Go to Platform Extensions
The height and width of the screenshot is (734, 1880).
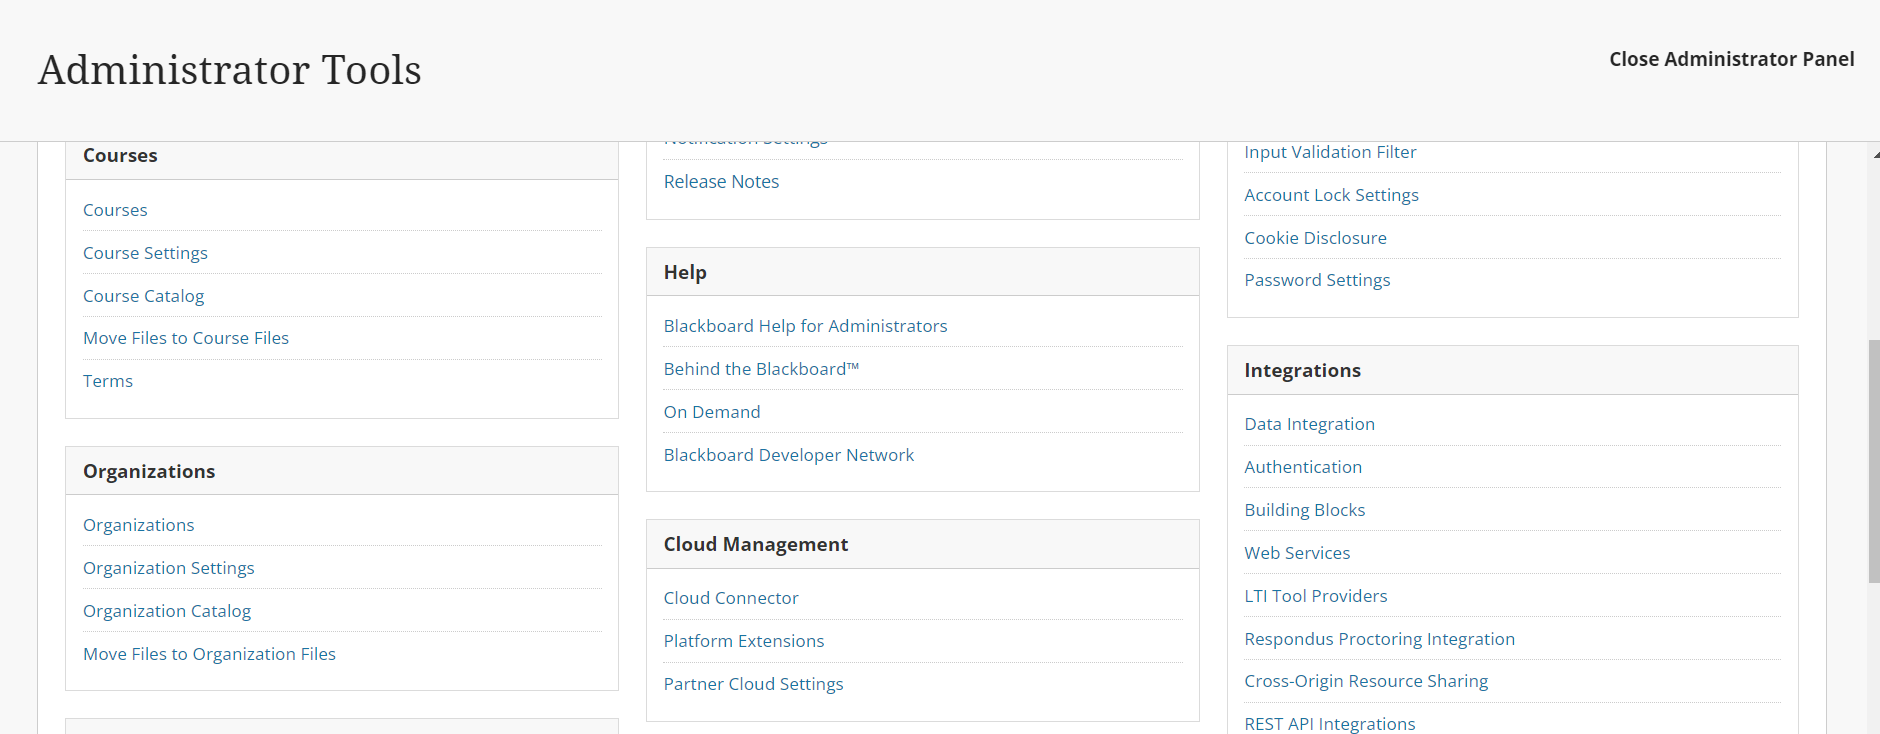tap(743, 641)
